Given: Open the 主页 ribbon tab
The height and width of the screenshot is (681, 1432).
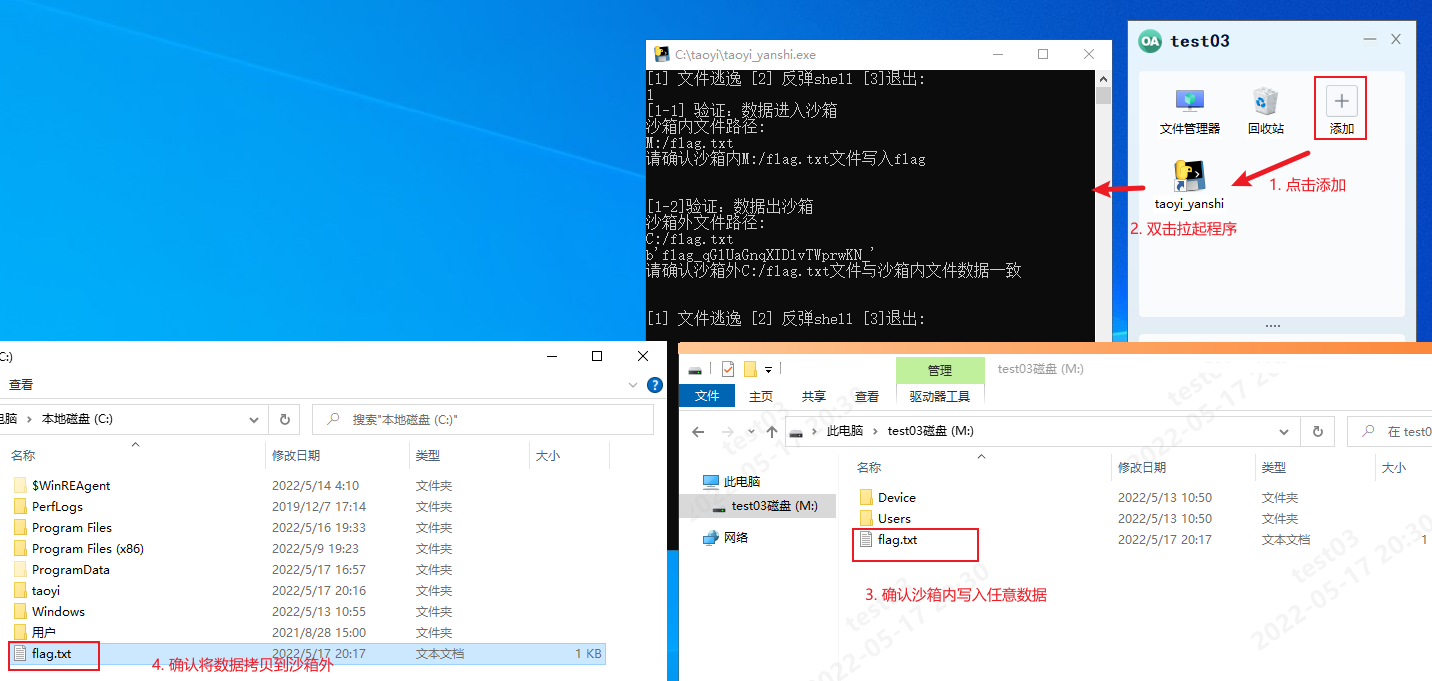Looking at the screenshot, I should 761,396.
